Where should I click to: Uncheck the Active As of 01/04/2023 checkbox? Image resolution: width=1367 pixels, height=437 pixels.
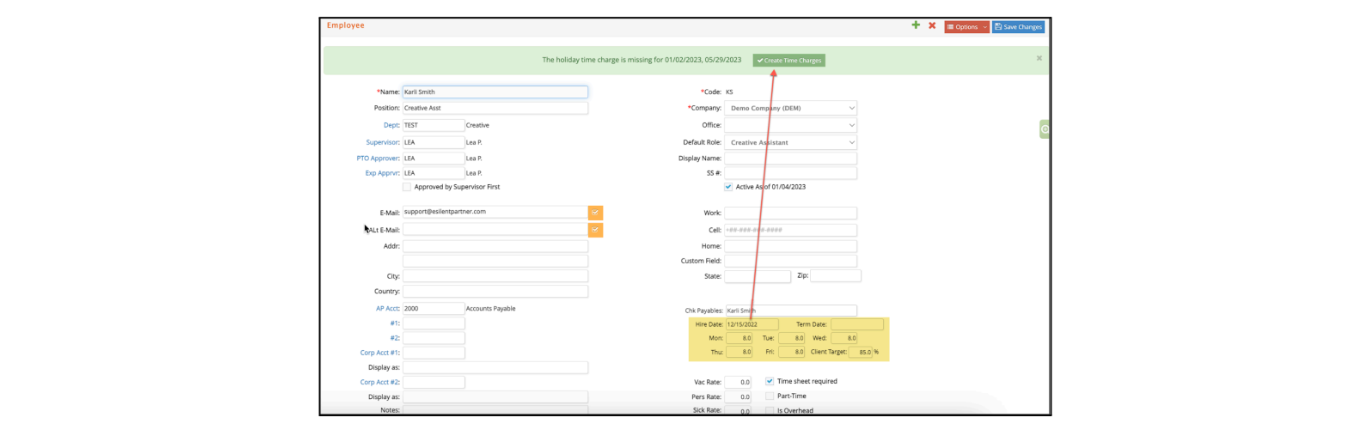pyautogui.click(x=729, y=187)
